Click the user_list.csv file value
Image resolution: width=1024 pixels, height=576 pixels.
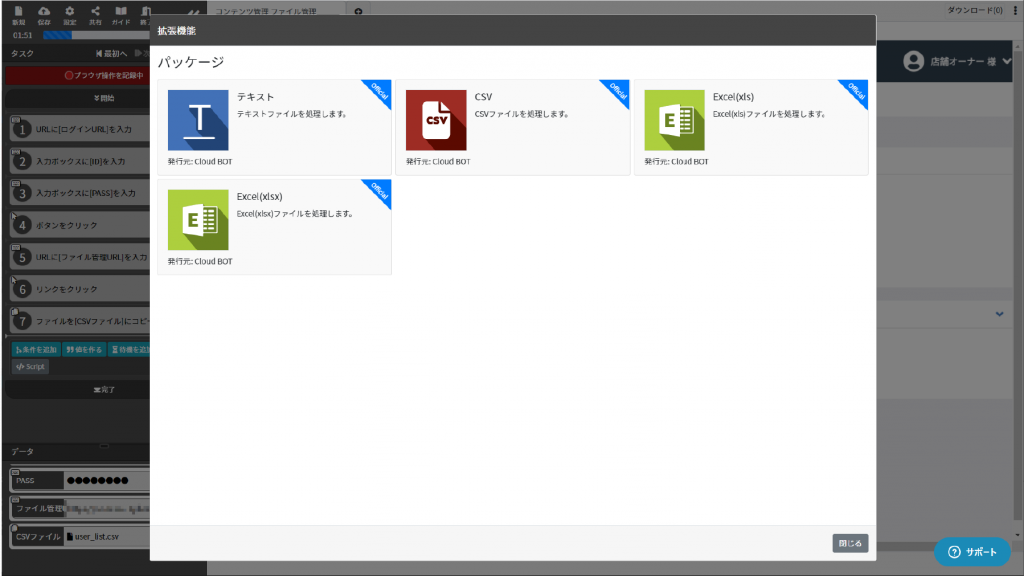point(97,537)
